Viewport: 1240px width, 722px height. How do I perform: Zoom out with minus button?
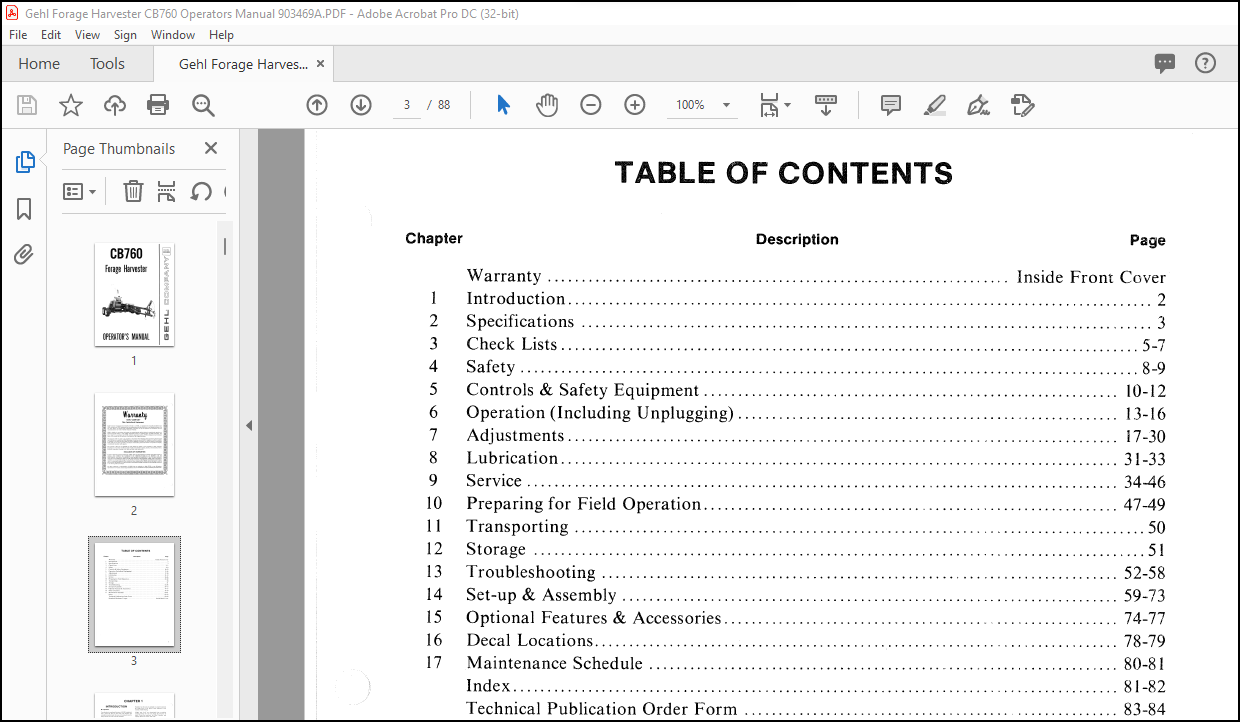coord(591,105)
